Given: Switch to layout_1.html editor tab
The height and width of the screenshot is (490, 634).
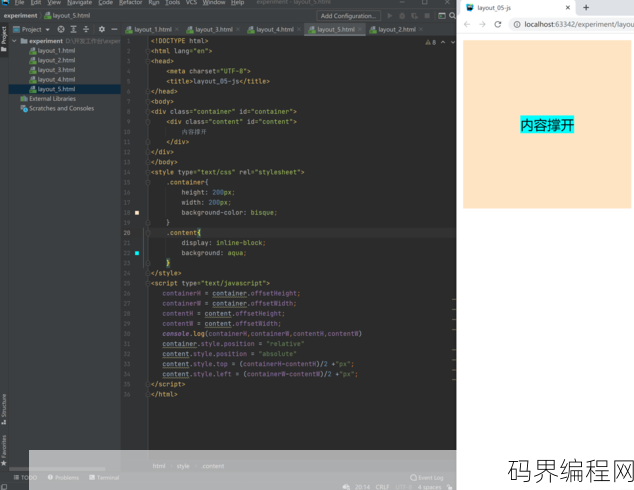Looking at the screenshot, I should tap(152, 30).
